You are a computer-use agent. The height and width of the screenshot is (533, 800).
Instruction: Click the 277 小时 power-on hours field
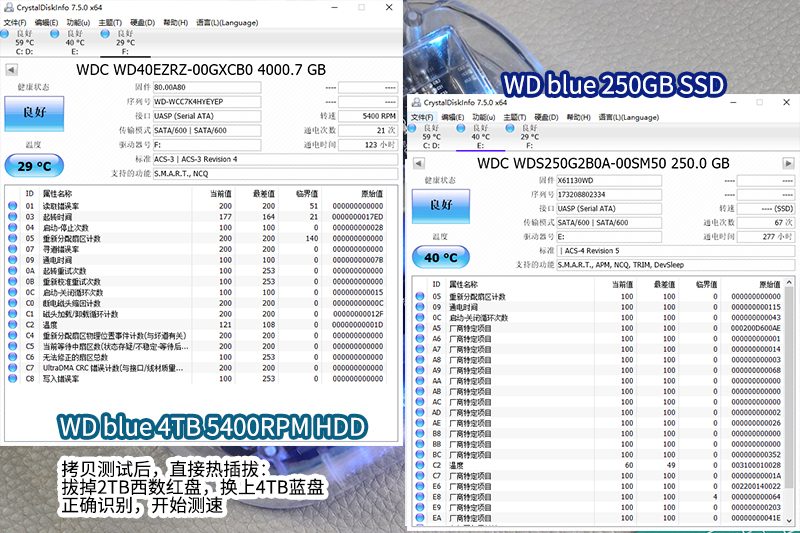click(x=765, y=237)
